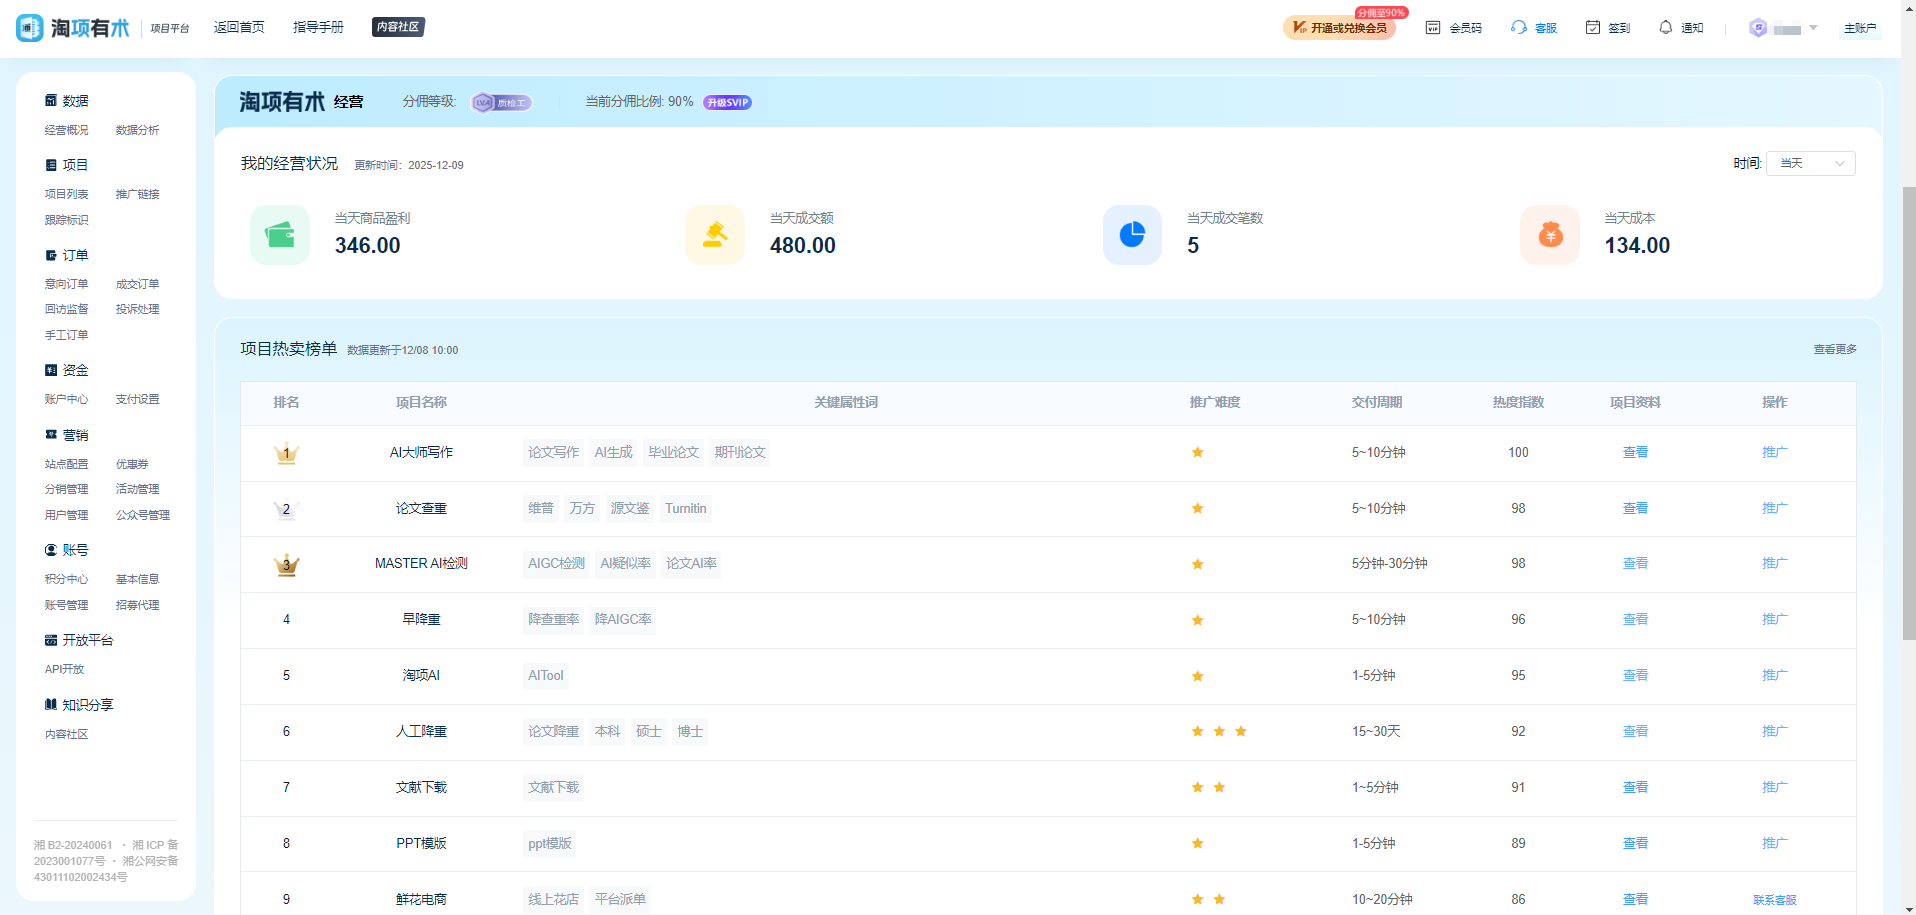Open 指导手册 from the top menu
The width and height of the screenshot is (1916, 915).
[317, 27]
